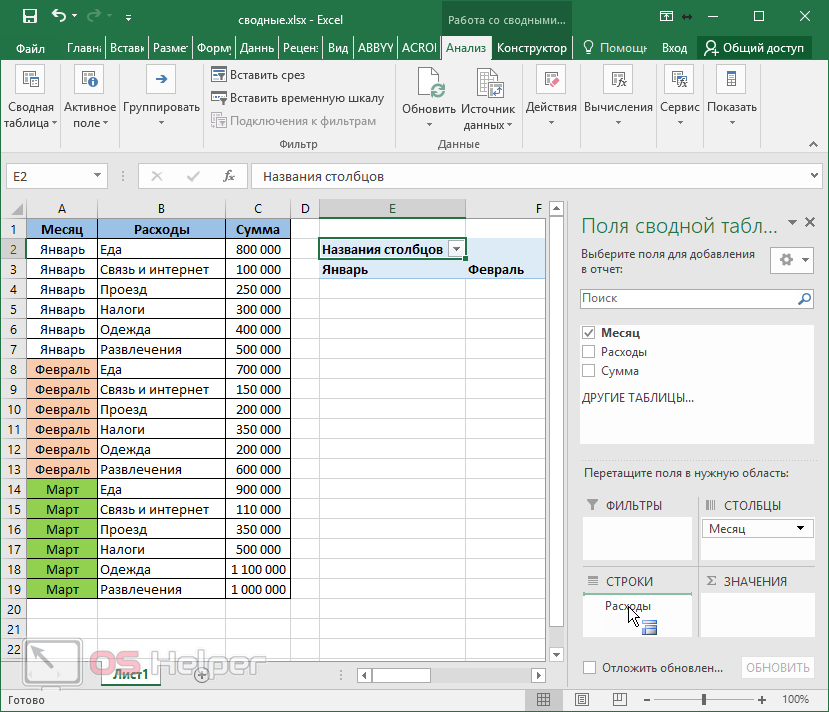Click the add new sheet plus icon

tap(201, 675)
